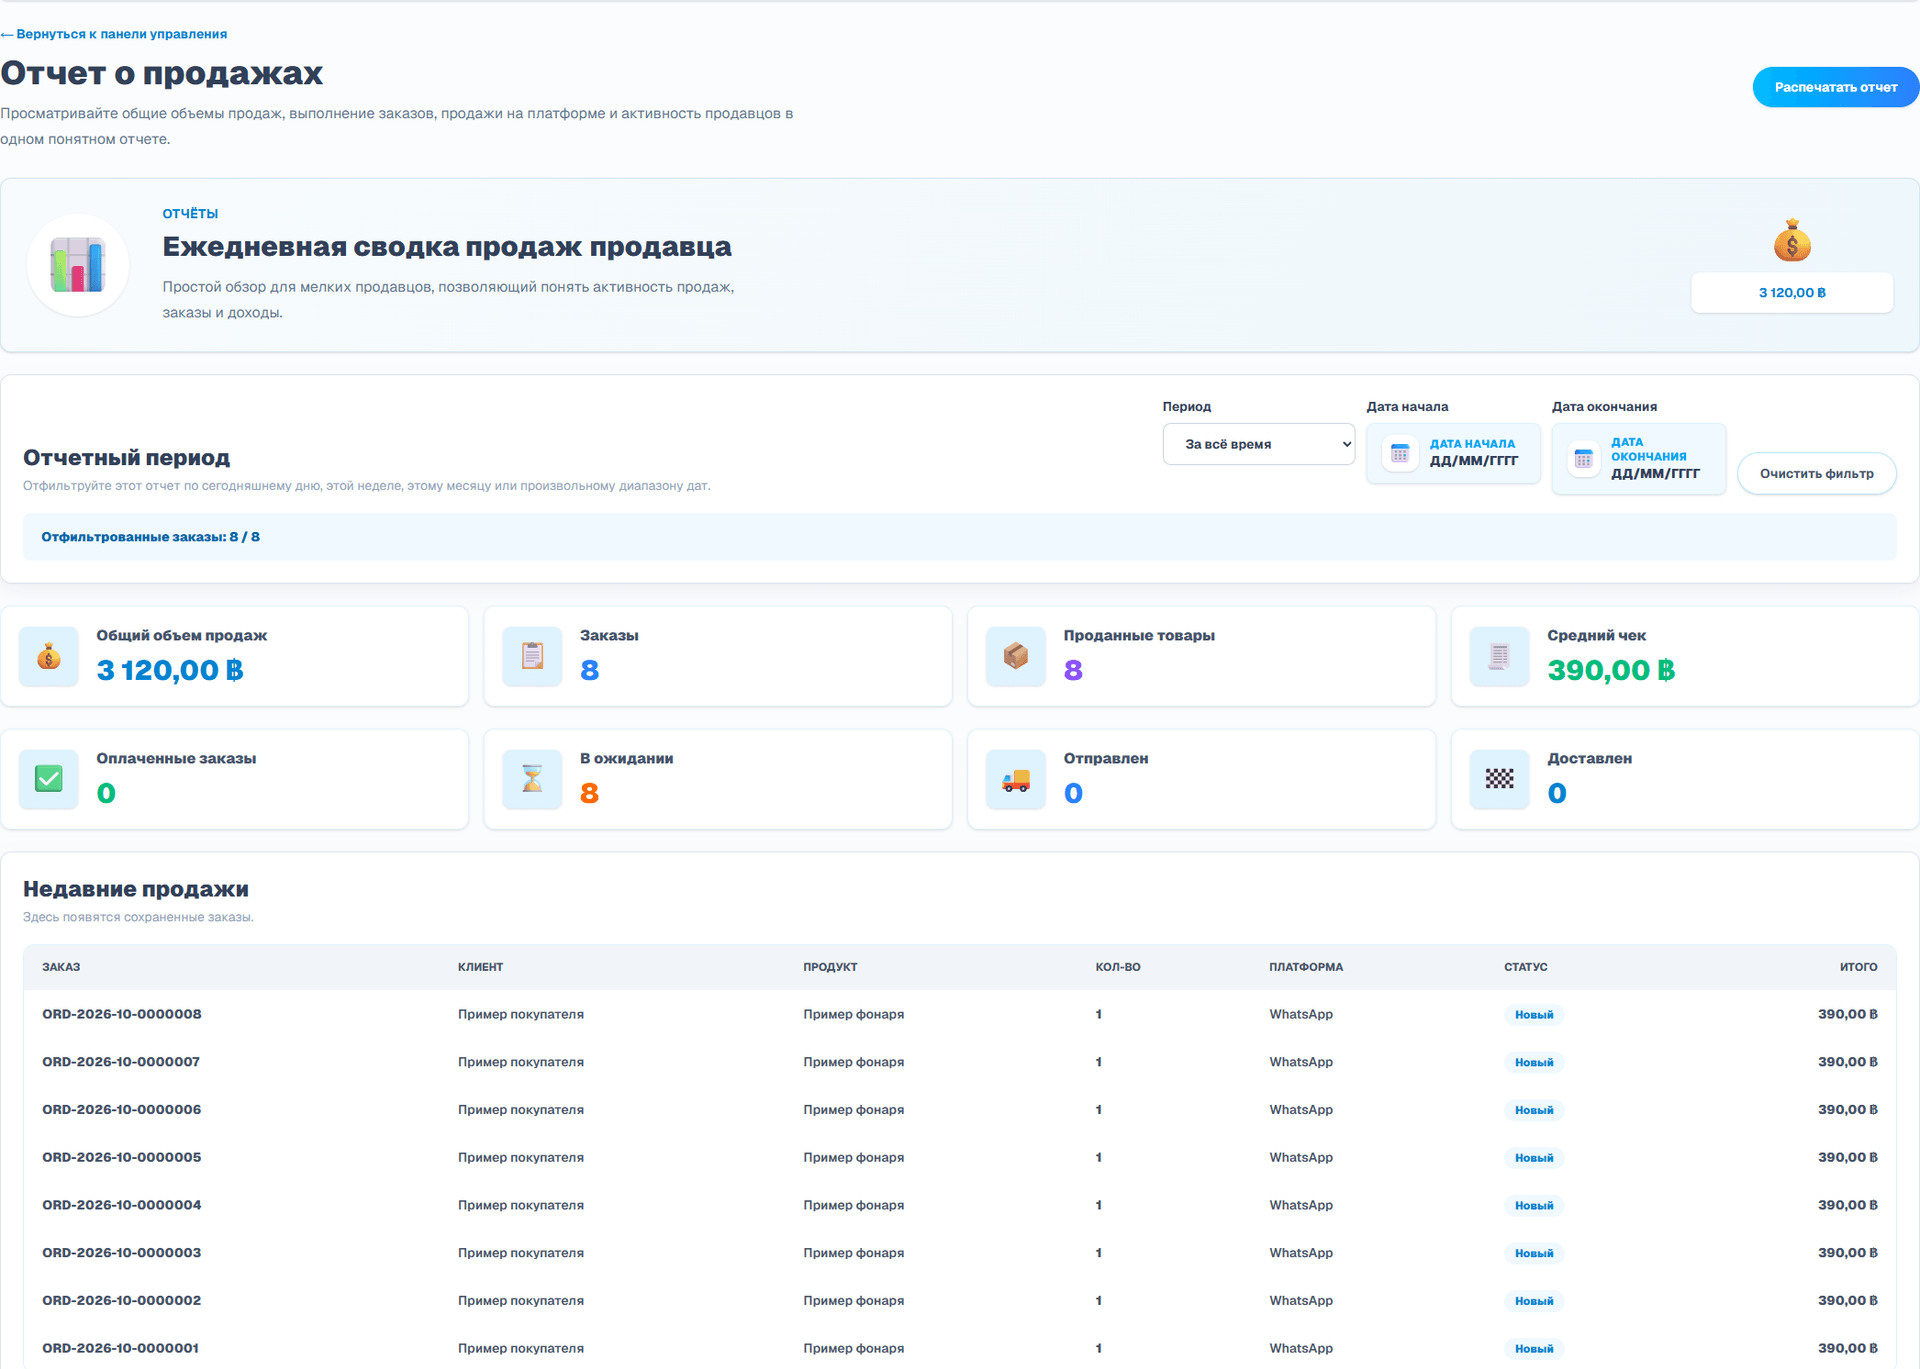Open the Период dropdown showing За всё время
This screenshot has height=1369, width=1920.
coord(1258,444)
